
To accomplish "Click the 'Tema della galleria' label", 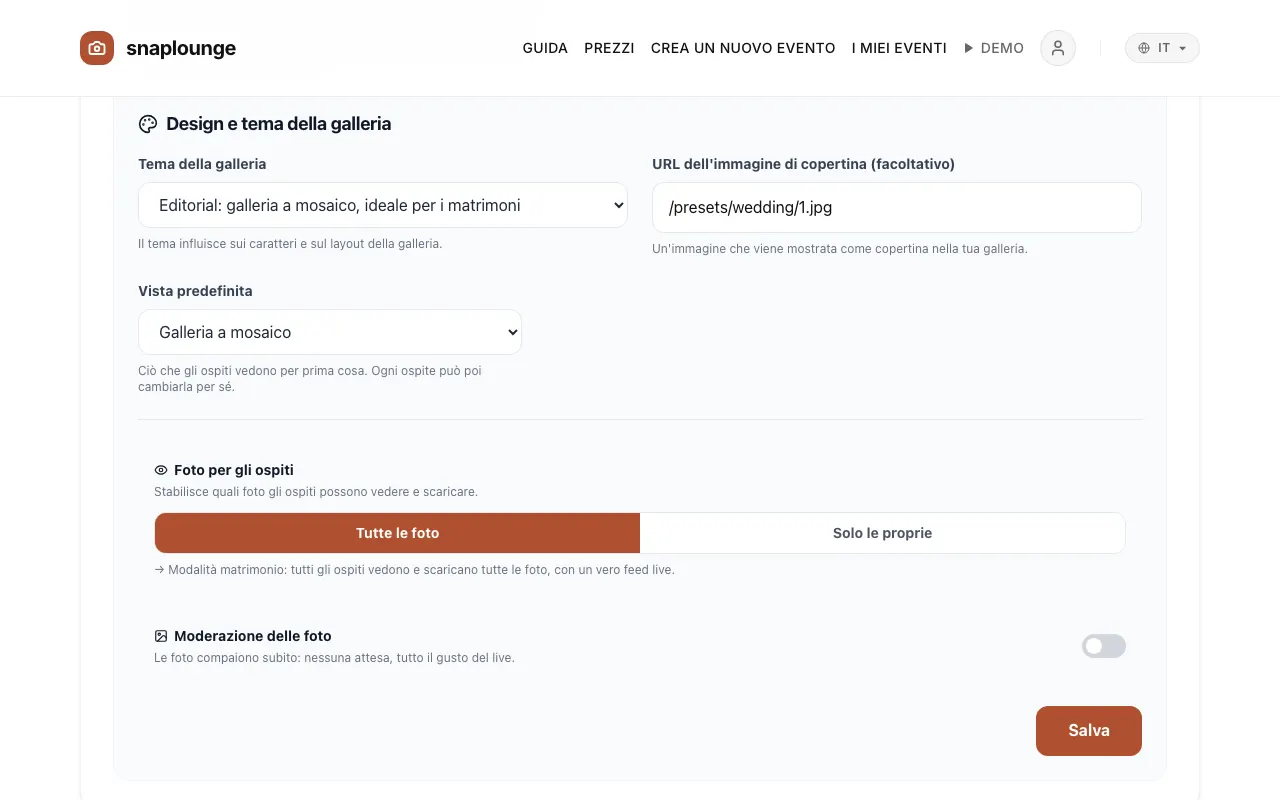I will 202,164.
